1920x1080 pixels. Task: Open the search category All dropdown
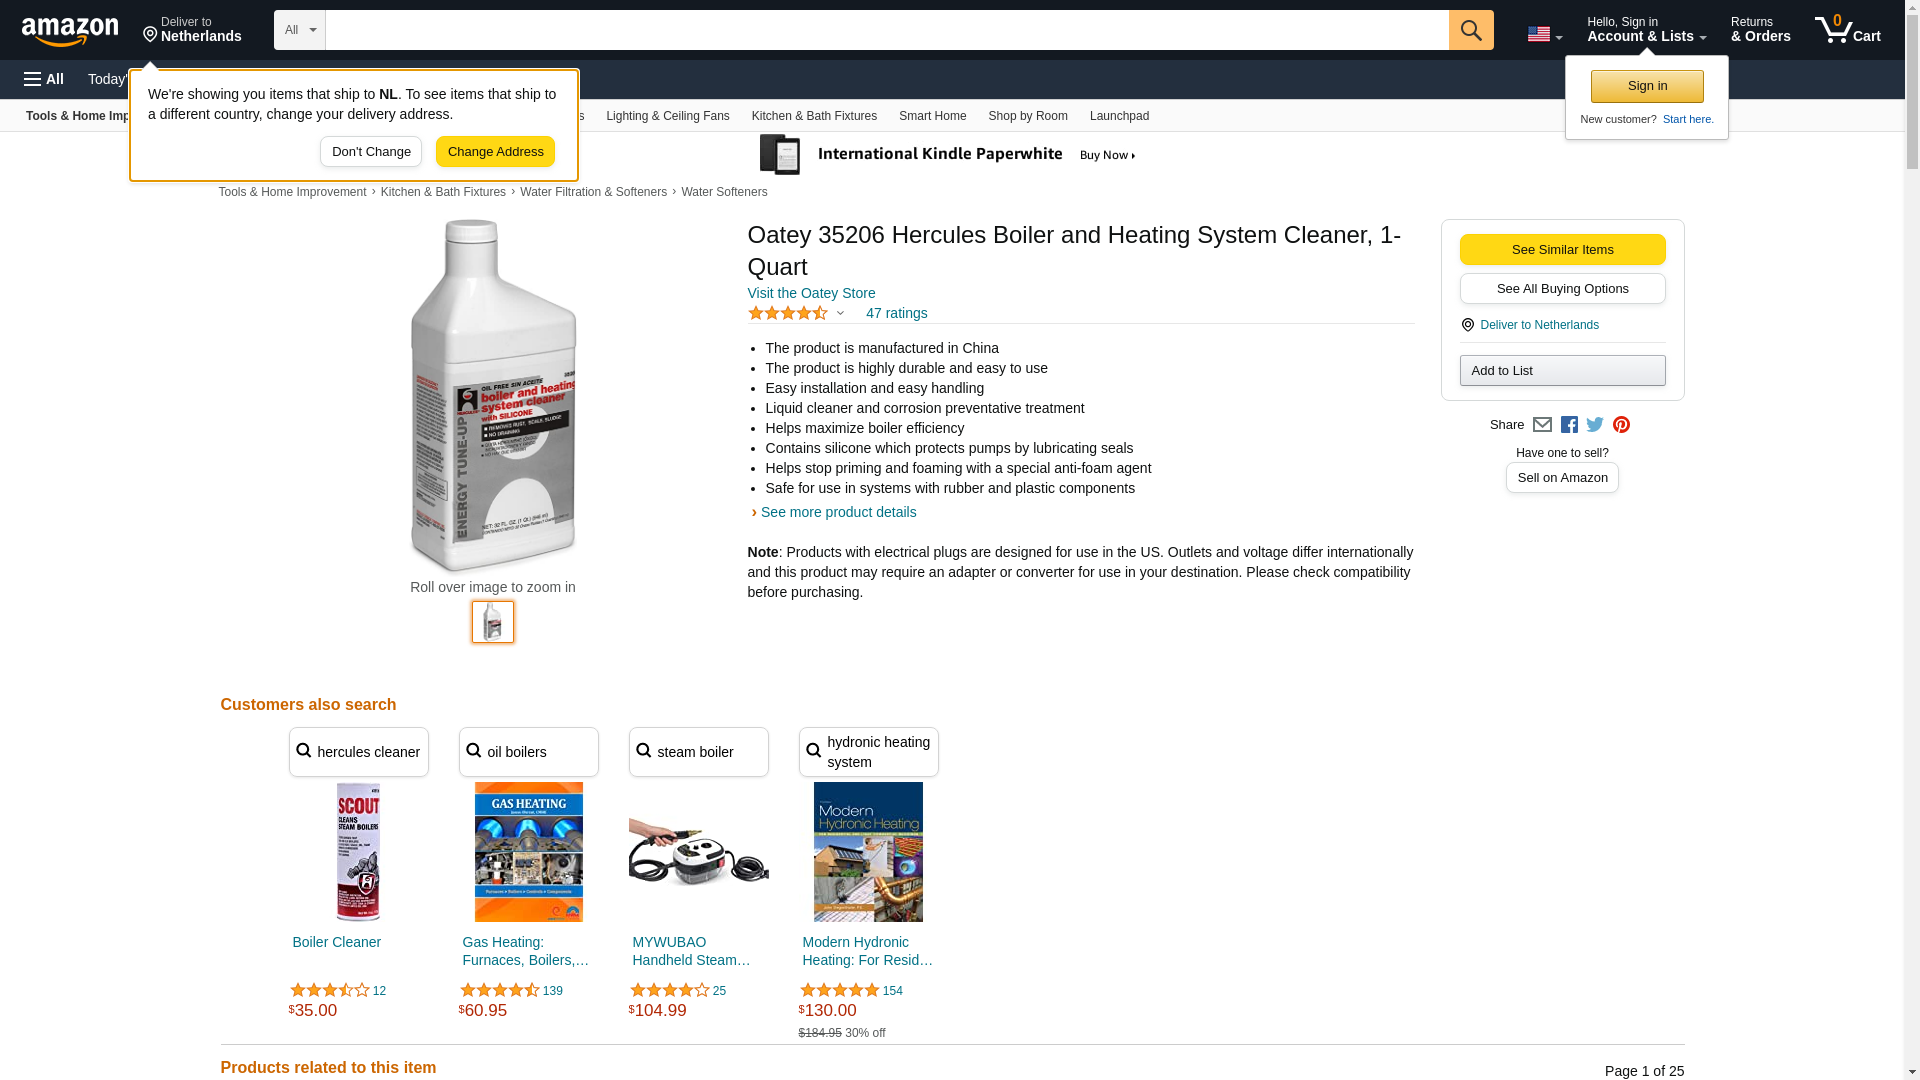coord(299,30)
